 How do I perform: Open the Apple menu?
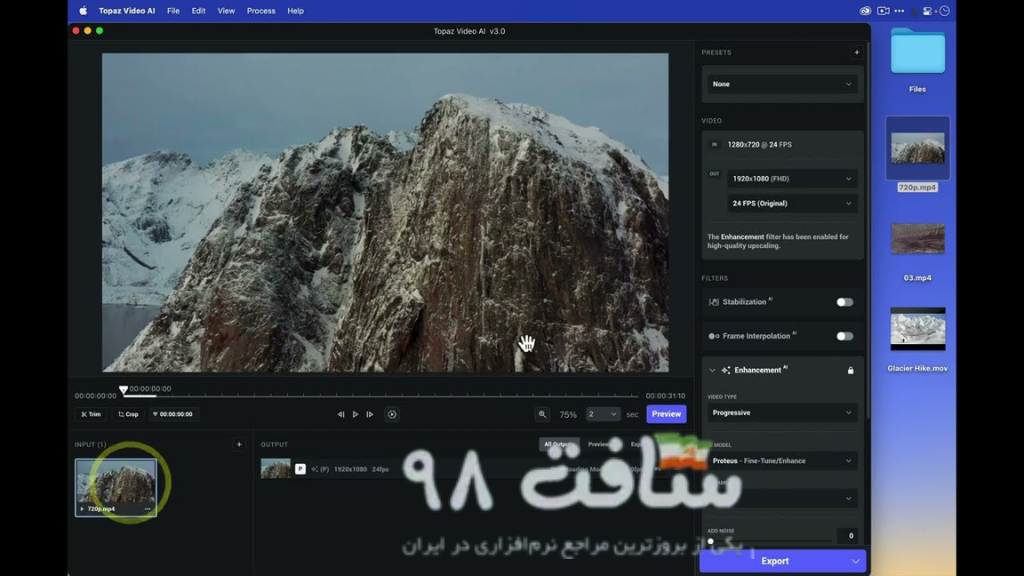pos(83,10)
